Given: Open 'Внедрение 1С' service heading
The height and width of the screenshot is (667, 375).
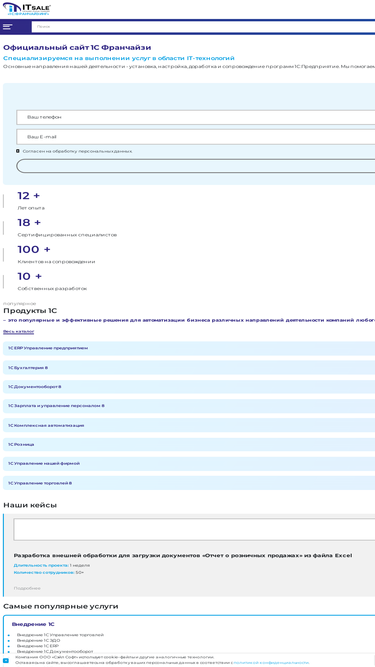Looking at the screenshot, I should pyautogui.click(x=33, y=624).
